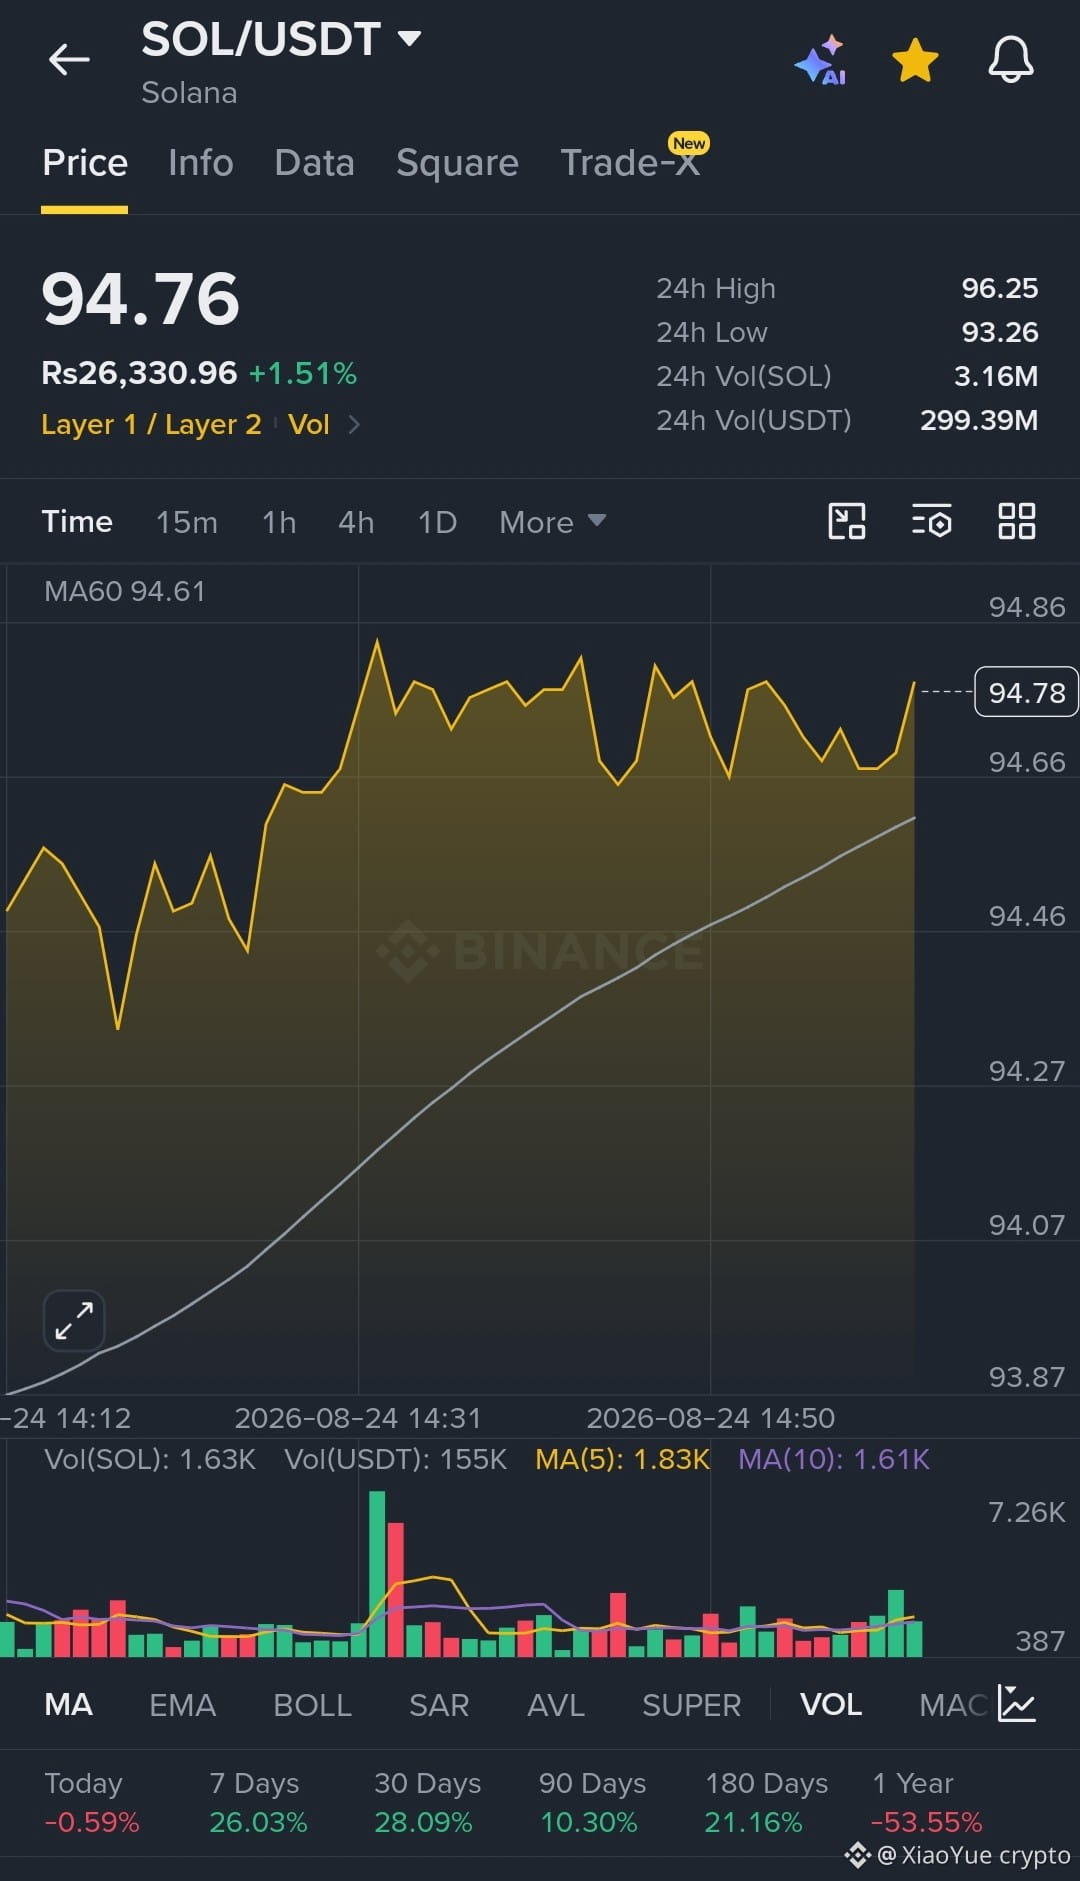
Task: Open the AI assistant sparkle icon
Action: 821,60
